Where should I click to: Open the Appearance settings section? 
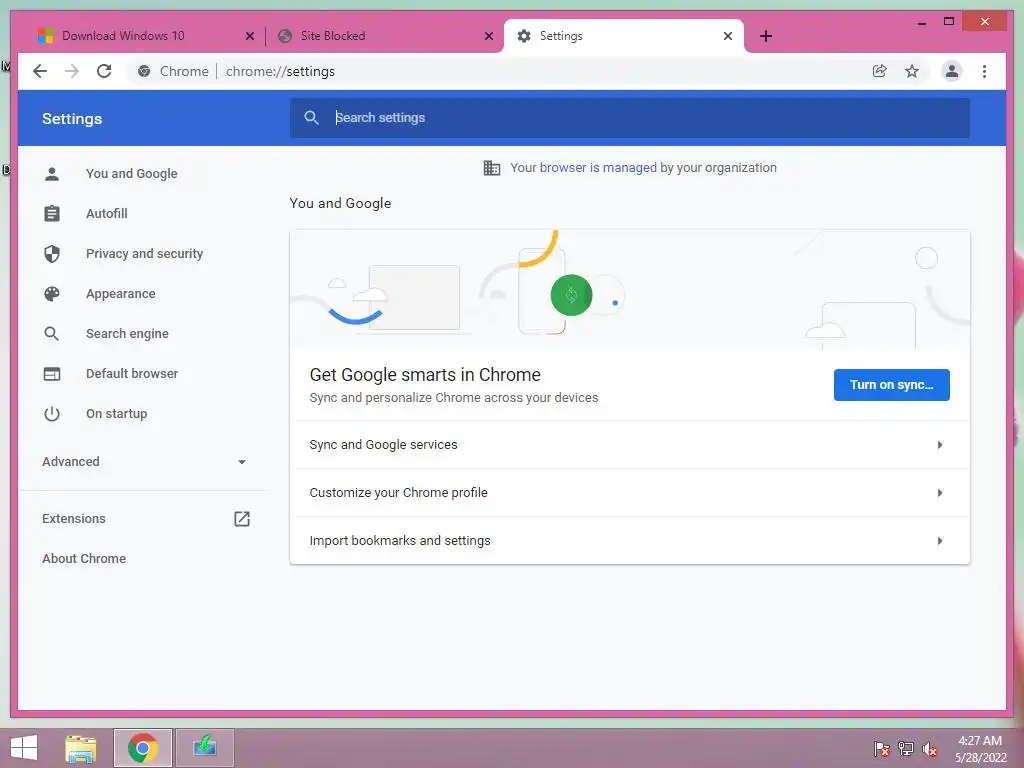tap(121, 294)
